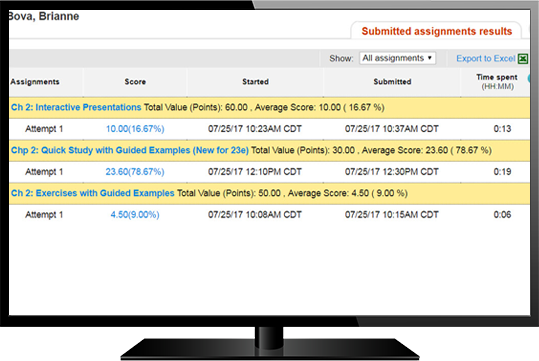Image resolution: width=539 pixels, height=361 pixels.
Task: Click the 4.50(9.00%) score link
Action: pyautogui.click(x=135, y=215)
